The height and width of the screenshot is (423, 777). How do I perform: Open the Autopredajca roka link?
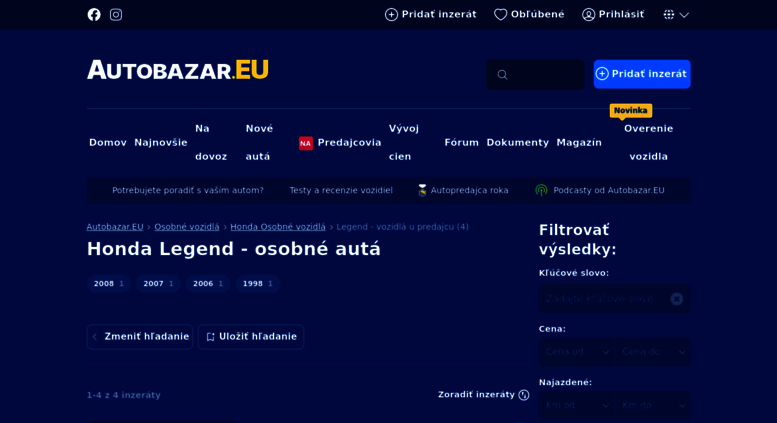(463, 190)
